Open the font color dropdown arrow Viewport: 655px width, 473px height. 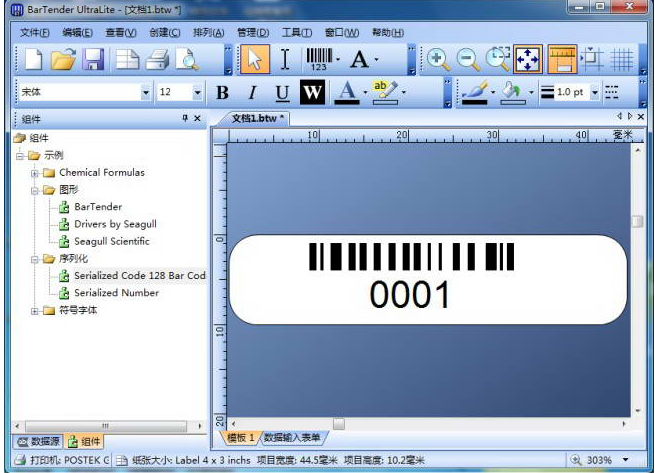tap(366, 92)
